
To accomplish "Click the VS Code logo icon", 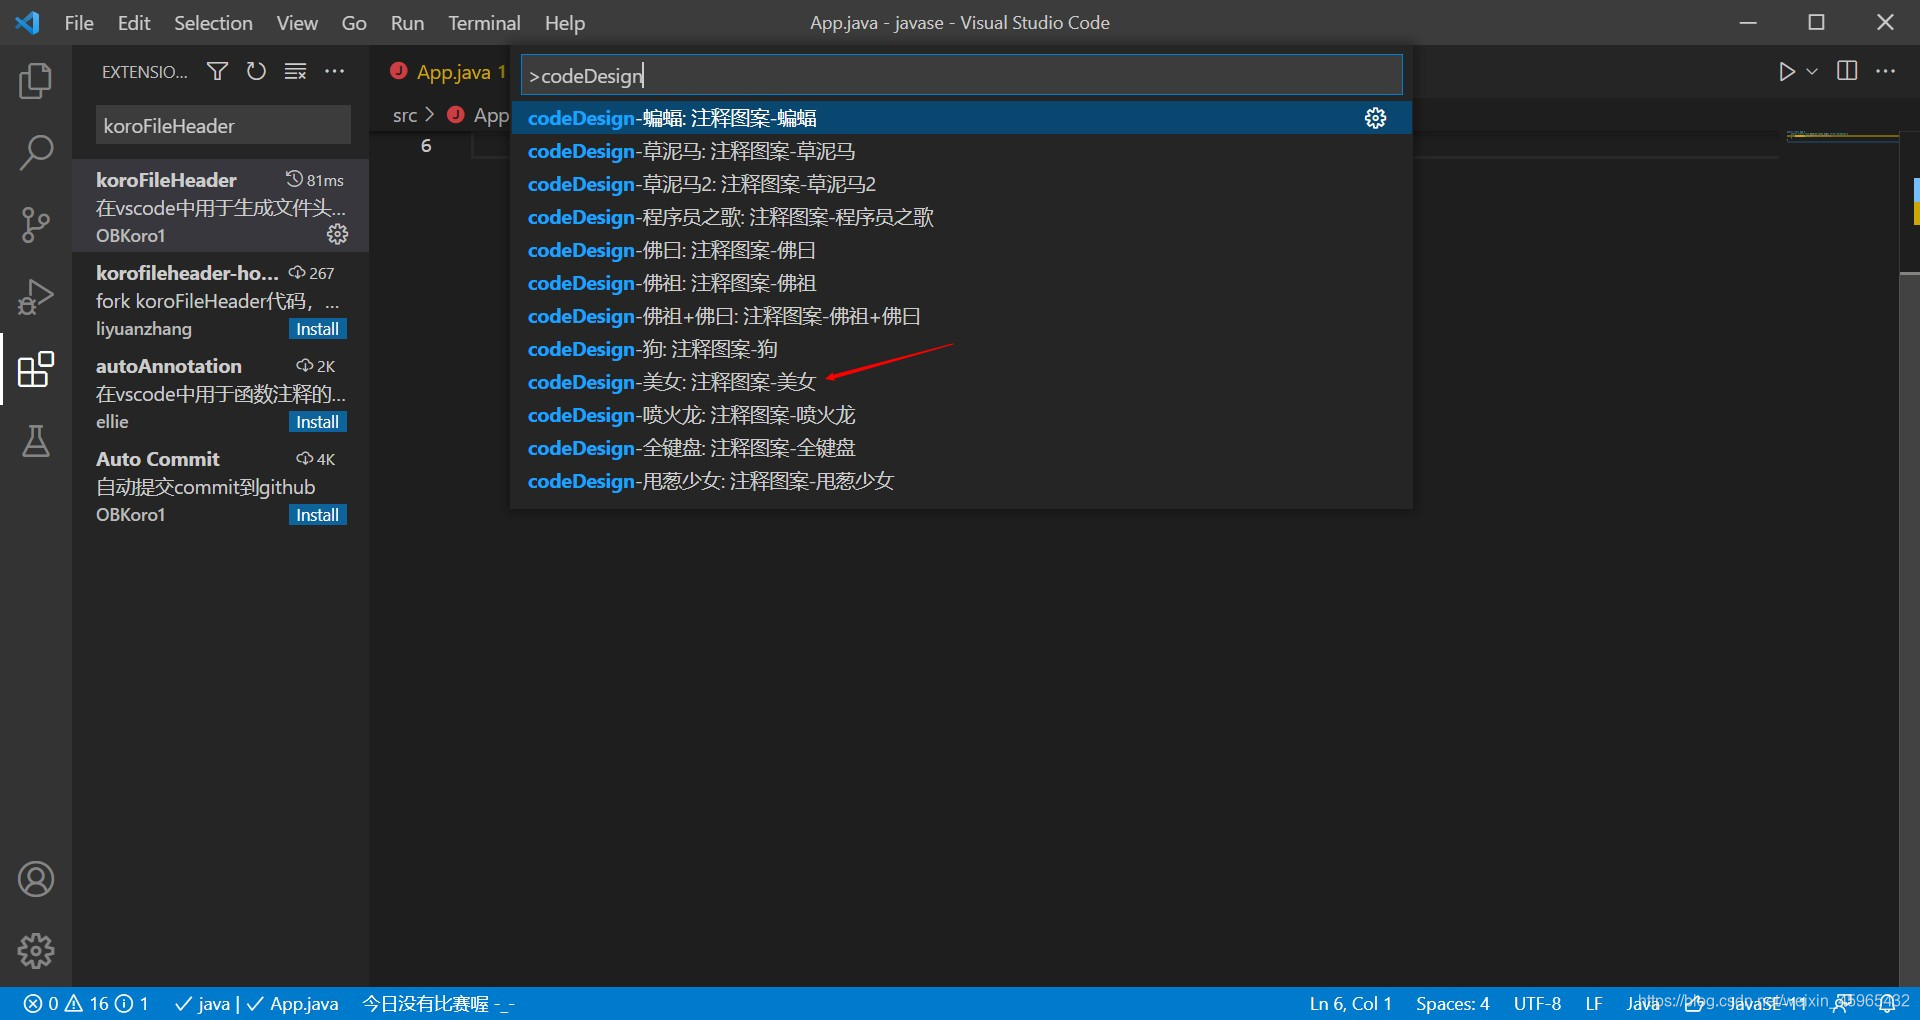I will pos(27,22).
